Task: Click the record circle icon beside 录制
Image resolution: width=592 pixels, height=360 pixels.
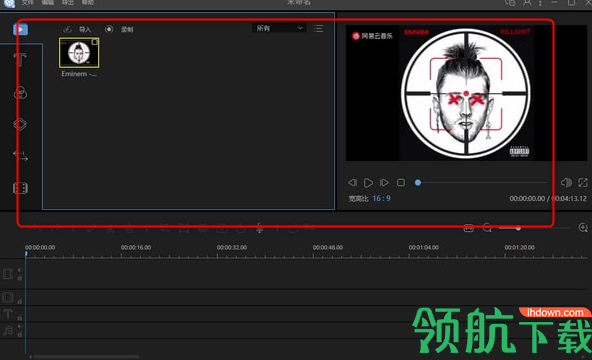Action: click(x=109, y=29)
